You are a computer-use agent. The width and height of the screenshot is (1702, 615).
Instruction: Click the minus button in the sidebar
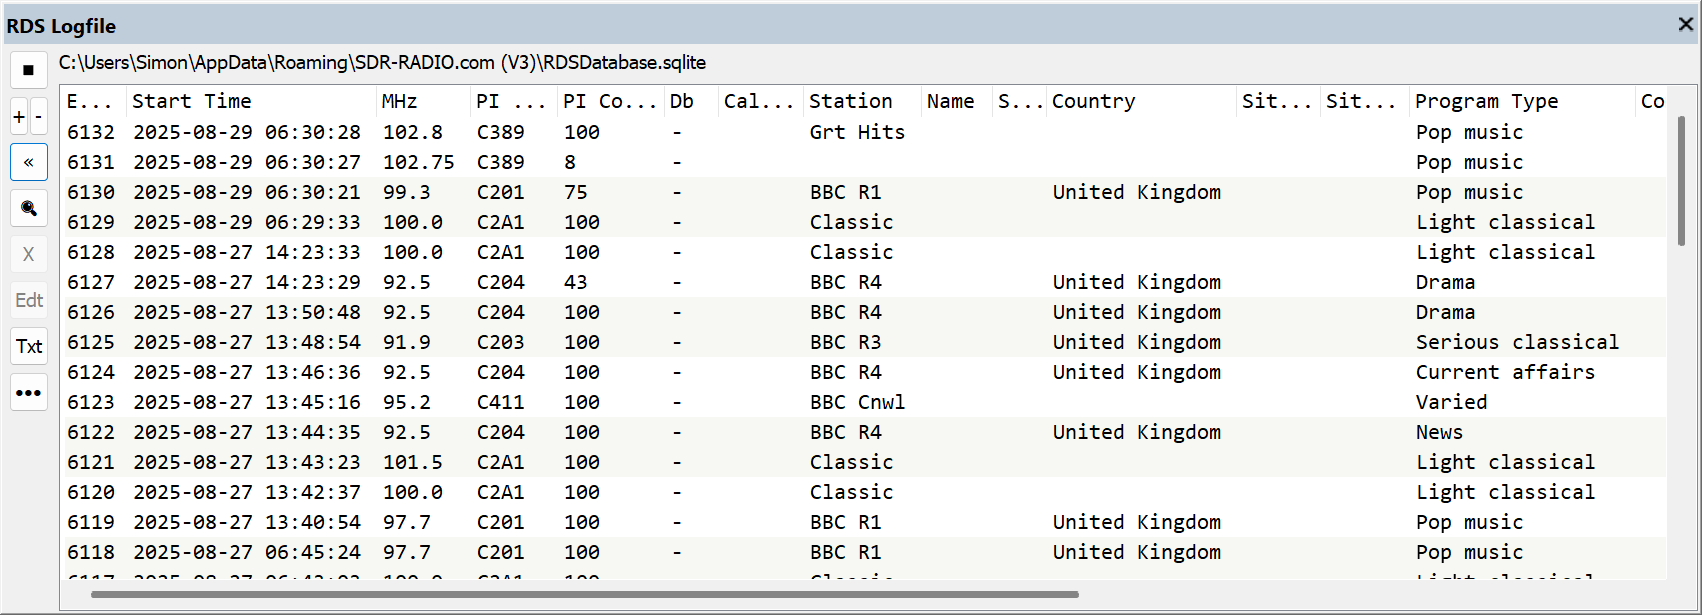pos(39,117)
